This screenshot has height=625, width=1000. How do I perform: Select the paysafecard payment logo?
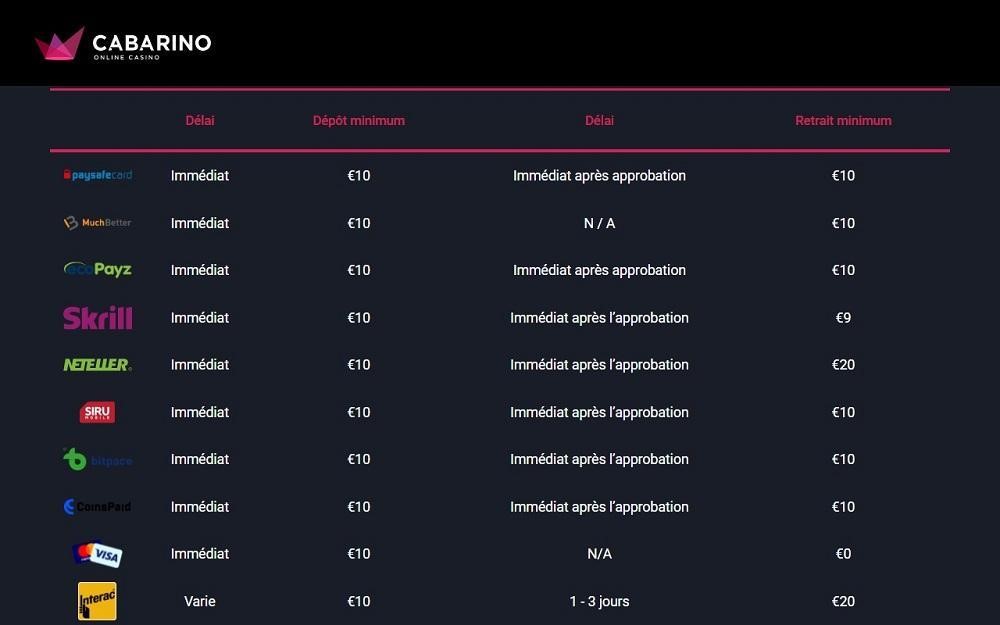point(98,175)
